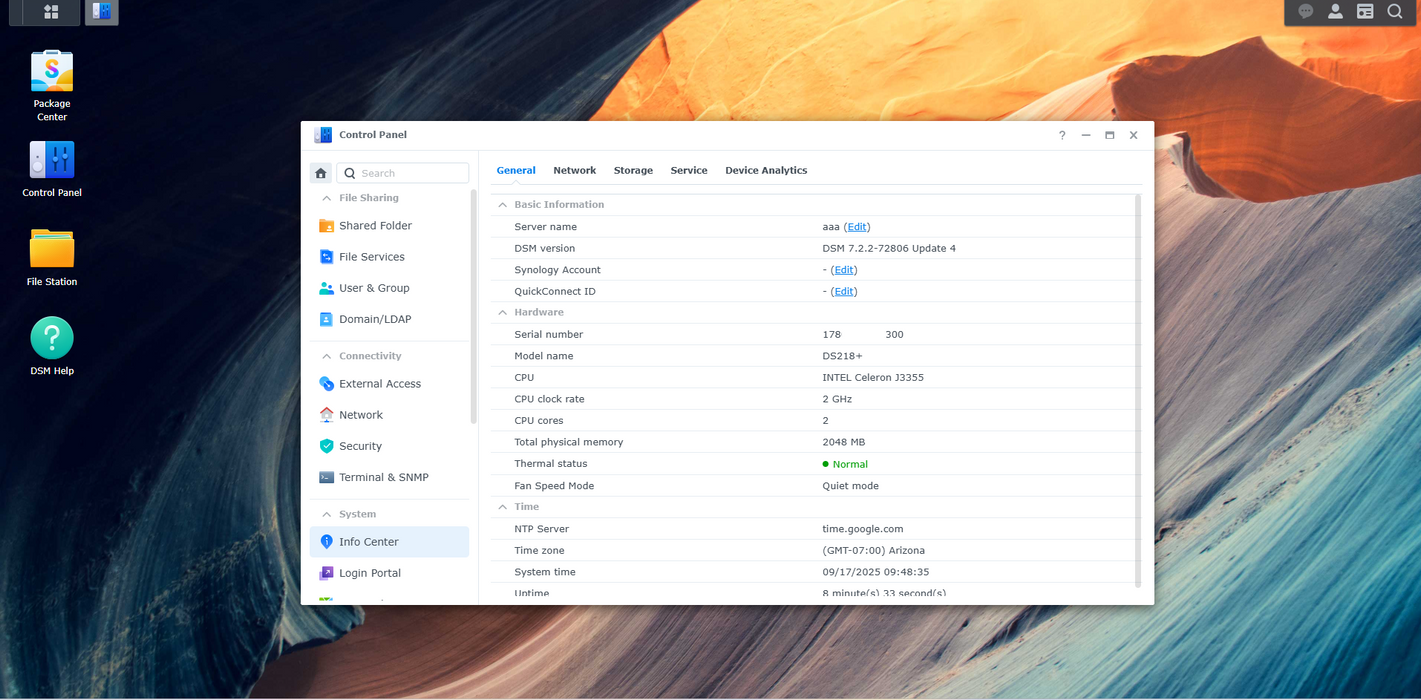
Task: Minimize the Control Panel window
Action: tap(1086, 135)
